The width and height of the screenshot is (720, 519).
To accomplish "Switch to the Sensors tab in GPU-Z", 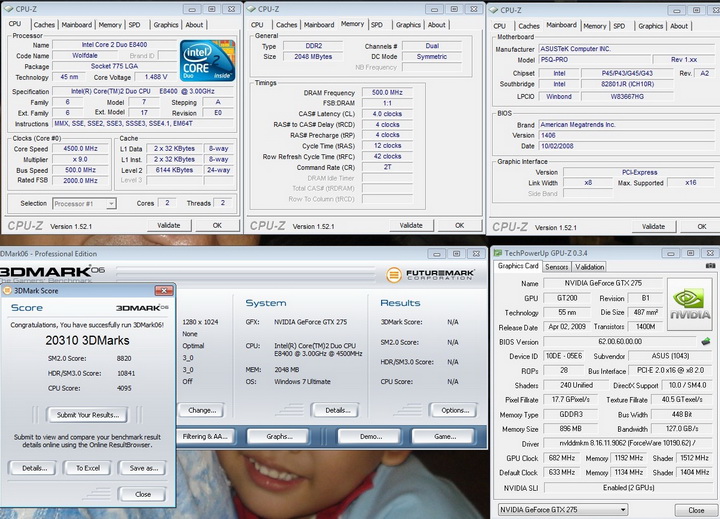I will (557, 267).
